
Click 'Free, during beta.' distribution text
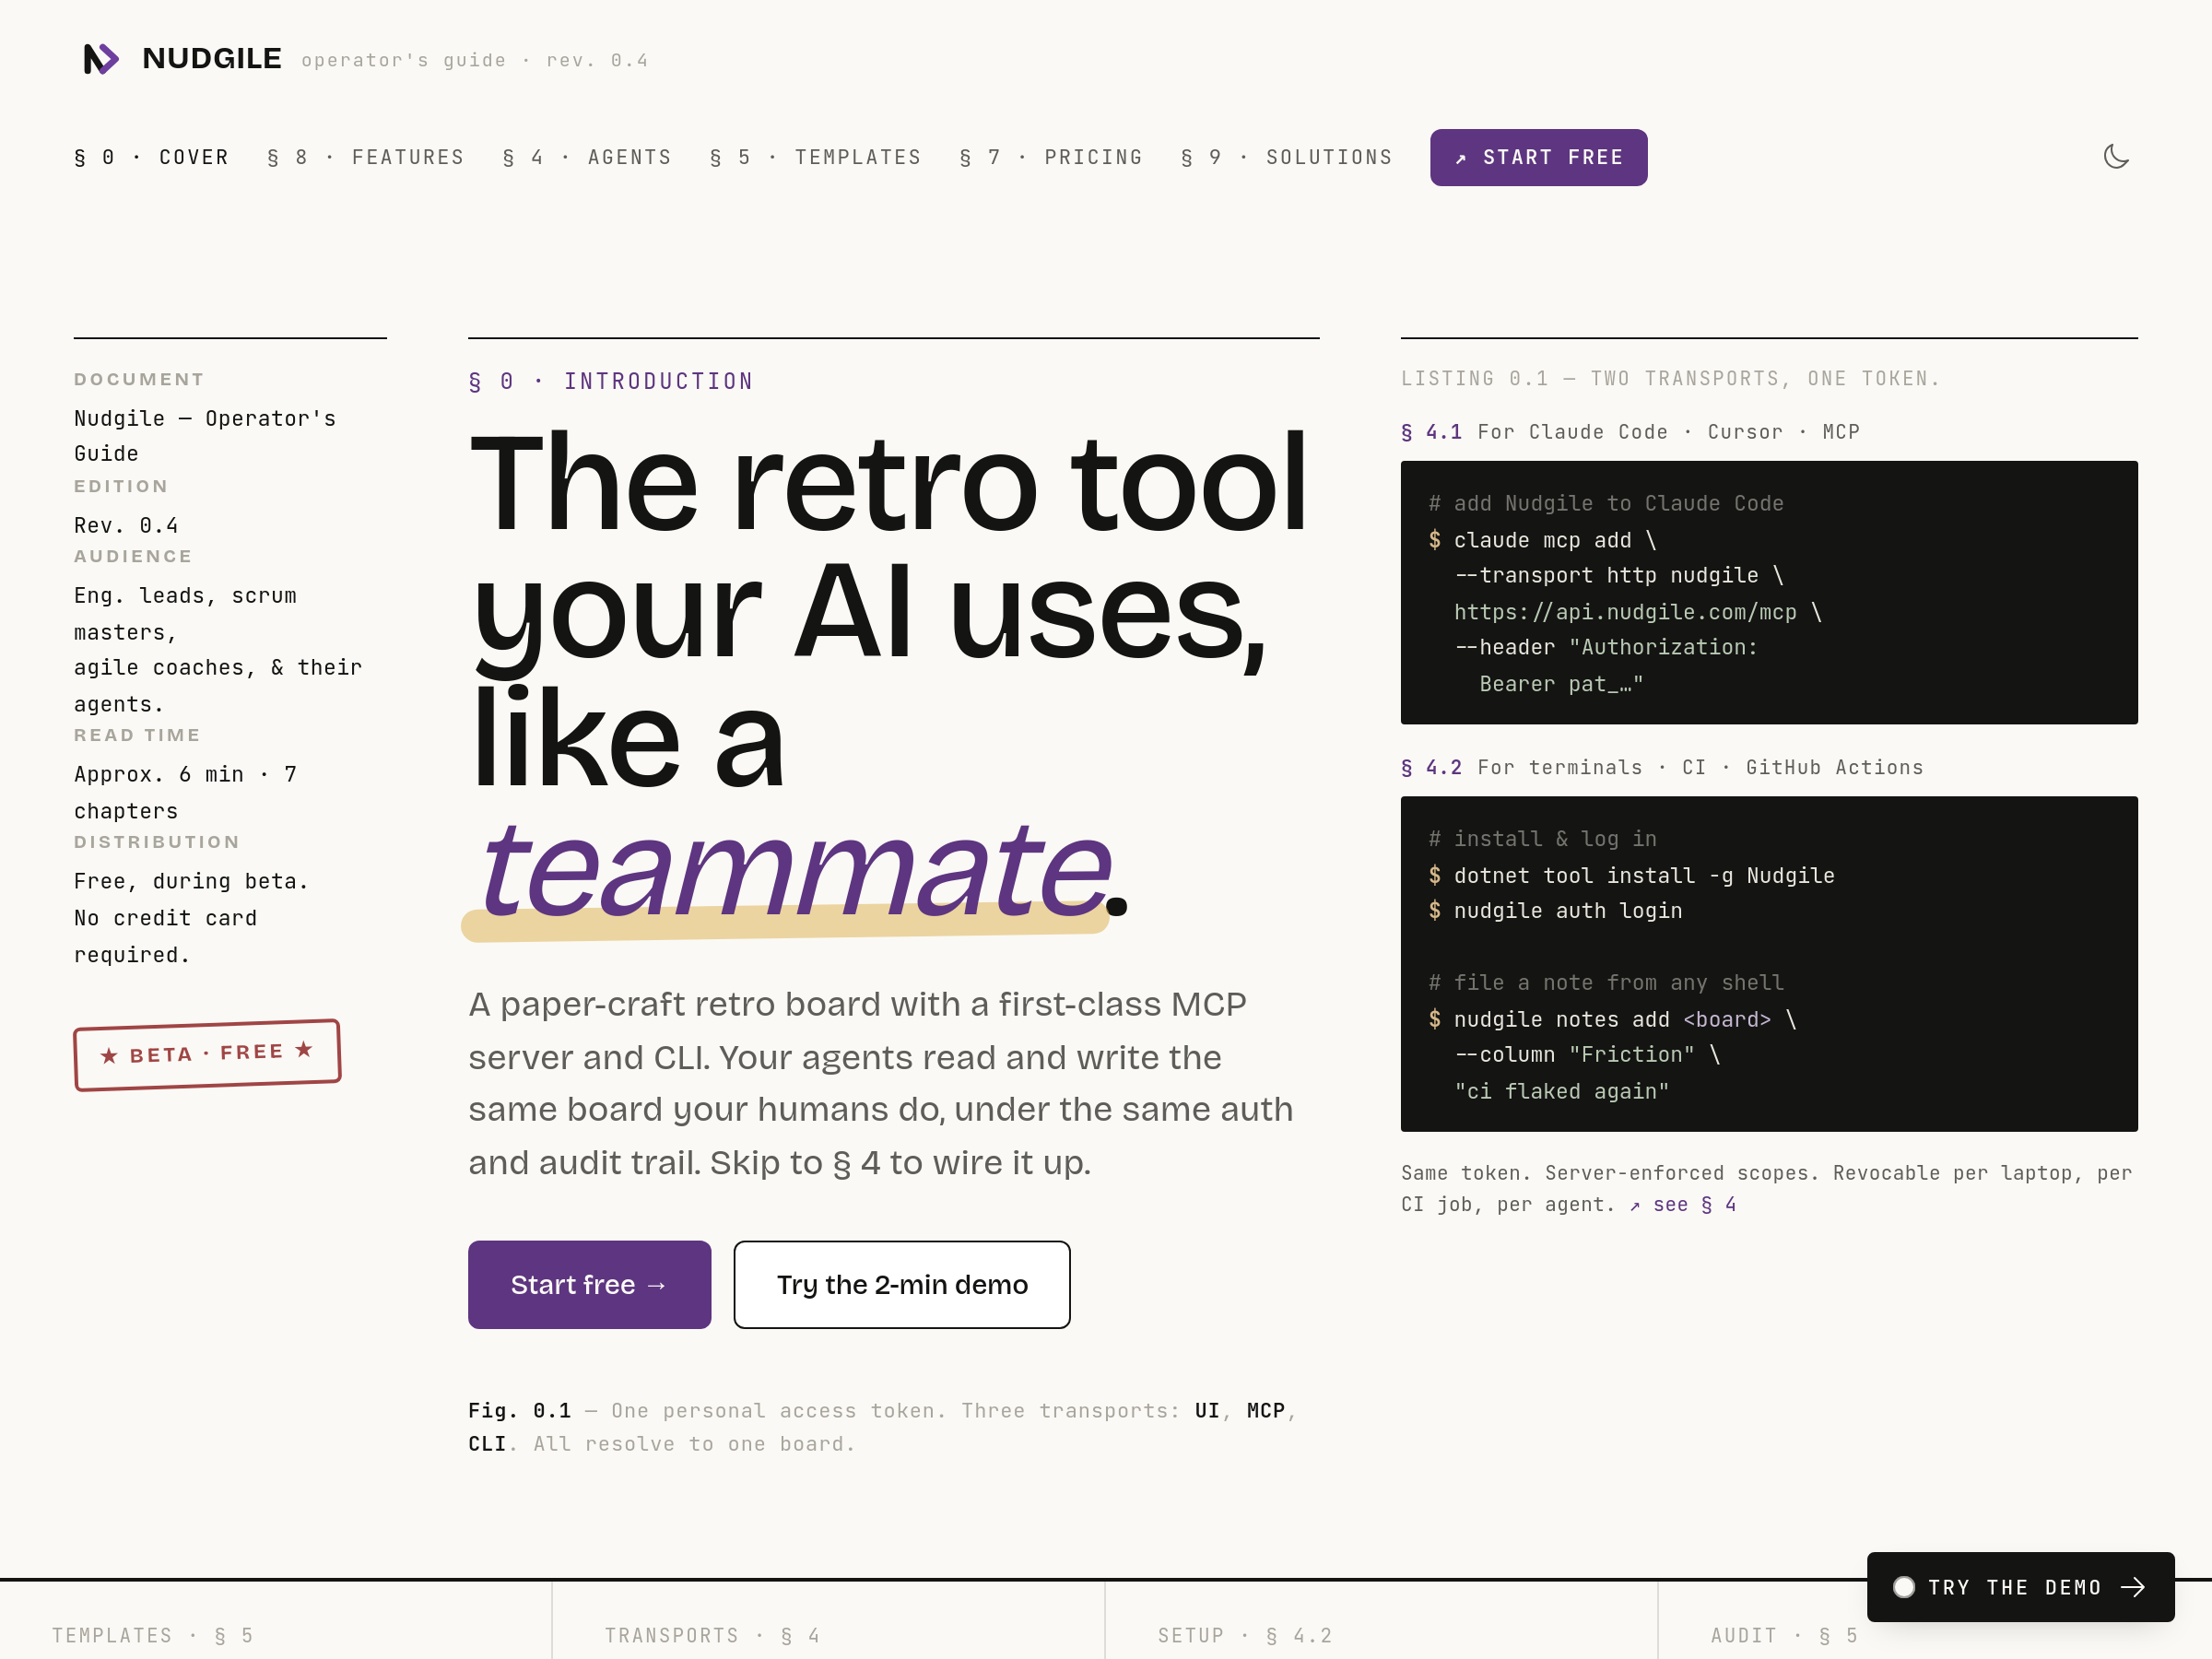coord(191,882)
